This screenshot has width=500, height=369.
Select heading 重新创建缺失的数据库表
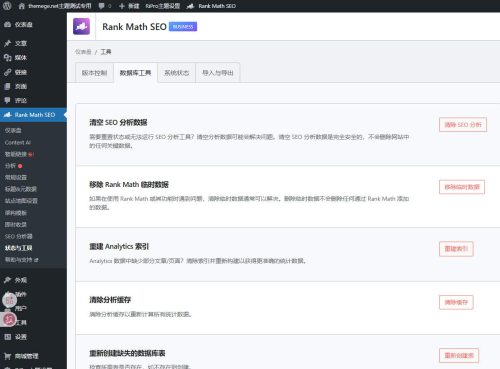pyautogui.click(x=127, y=353)
